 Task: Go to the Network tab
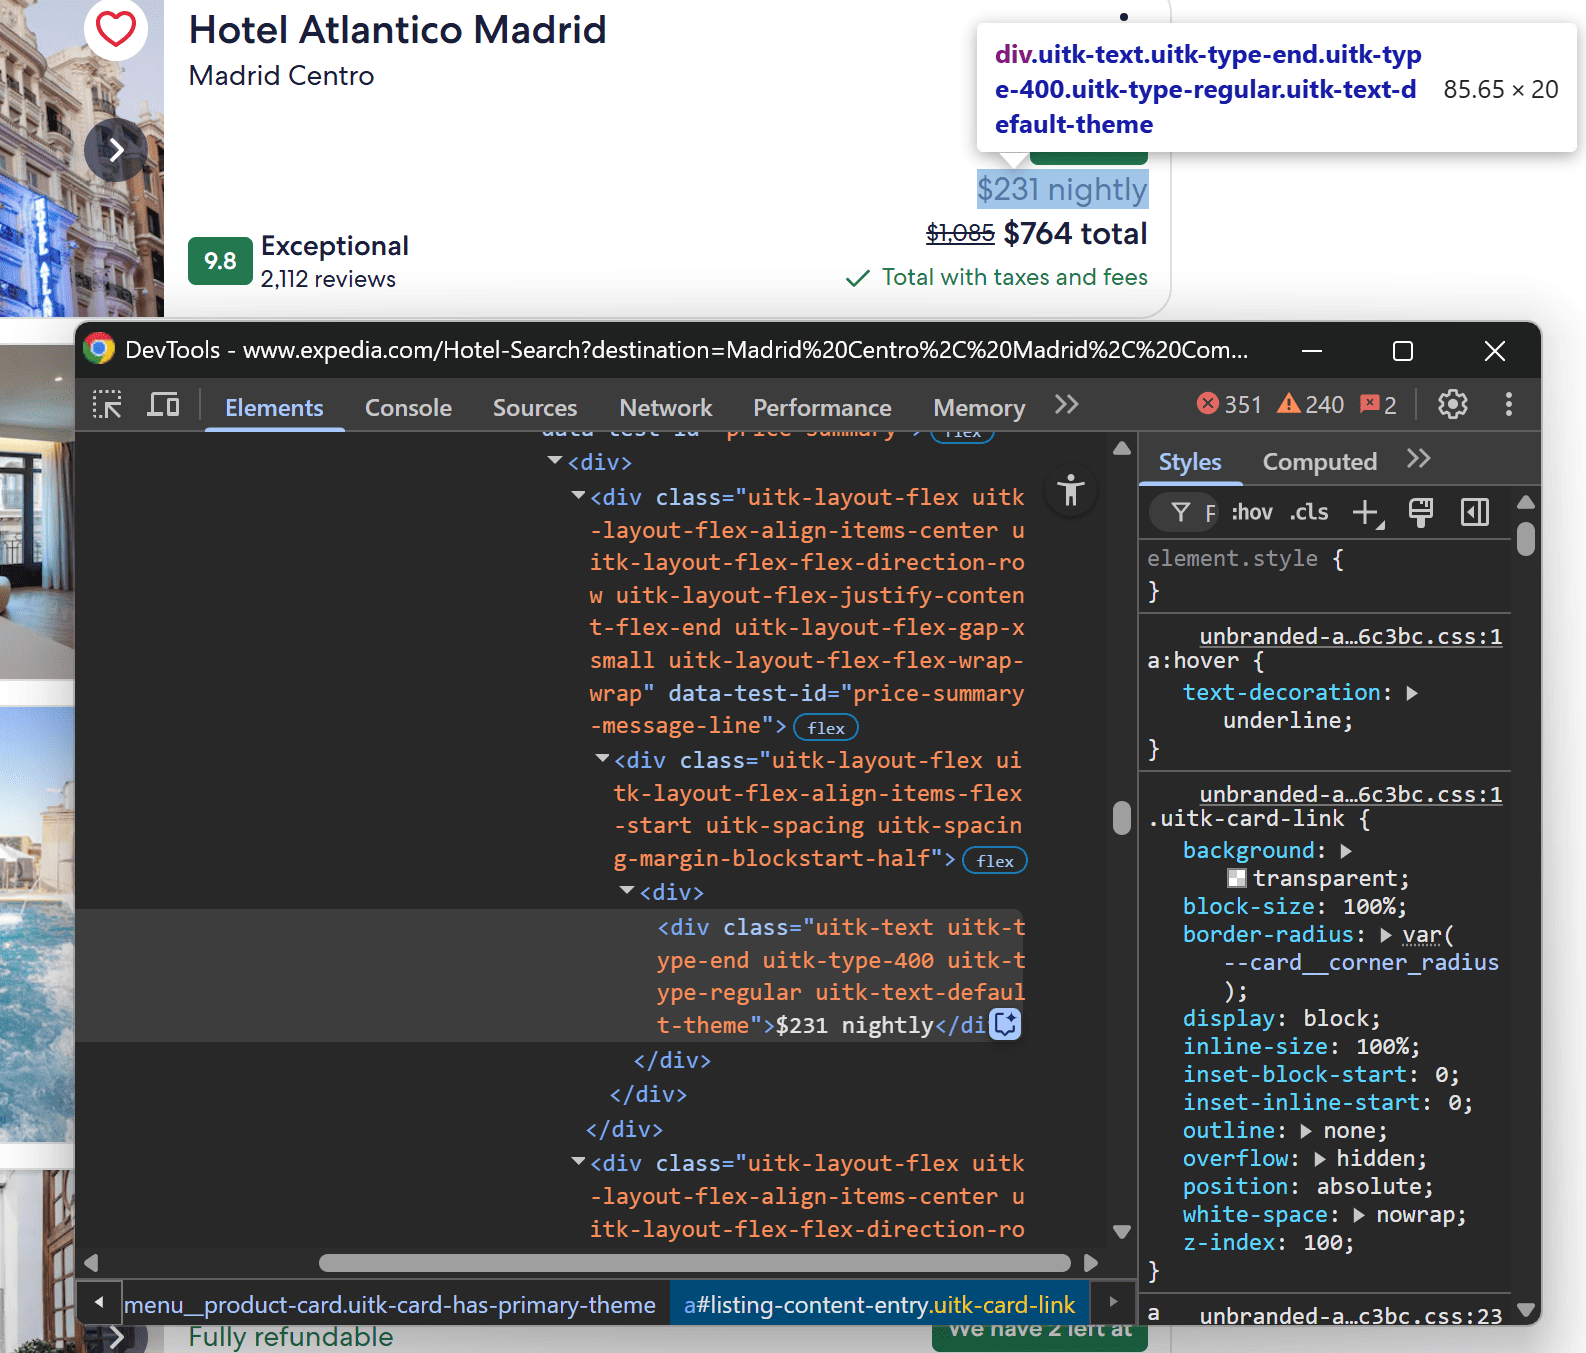coord(666,407)
